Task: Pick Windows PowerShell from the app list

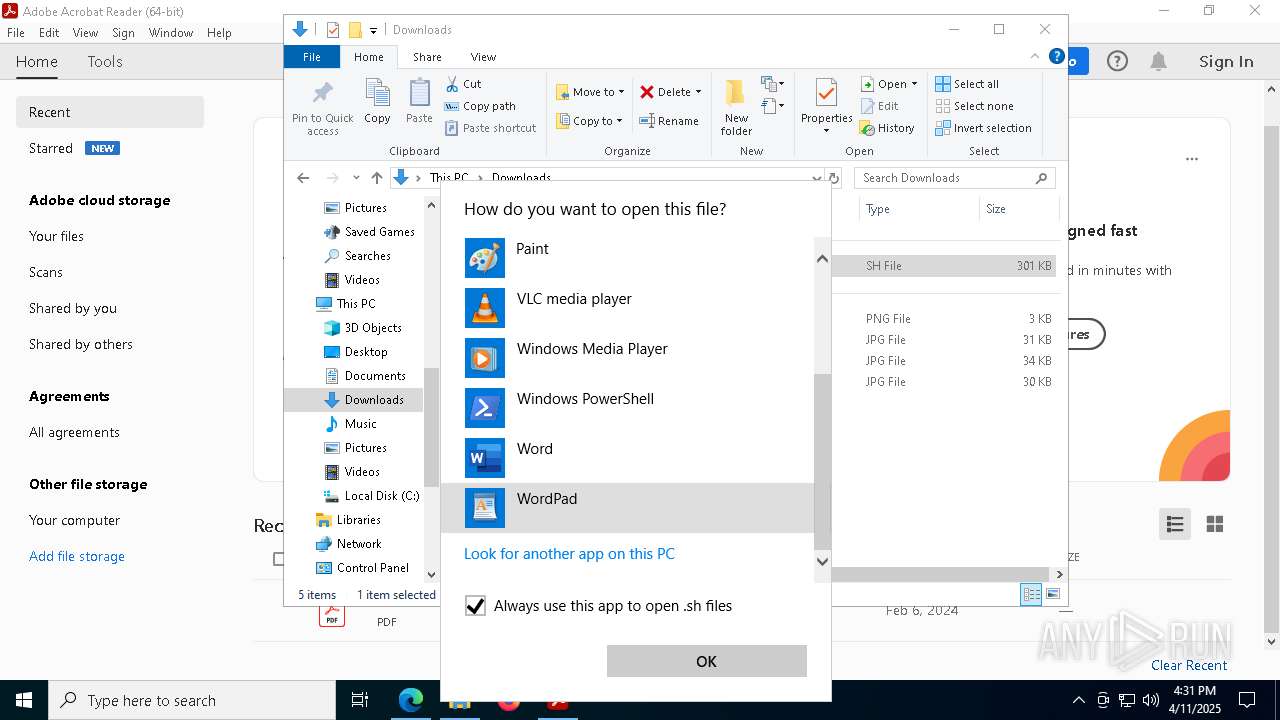Action: click(x=627, y=408)
